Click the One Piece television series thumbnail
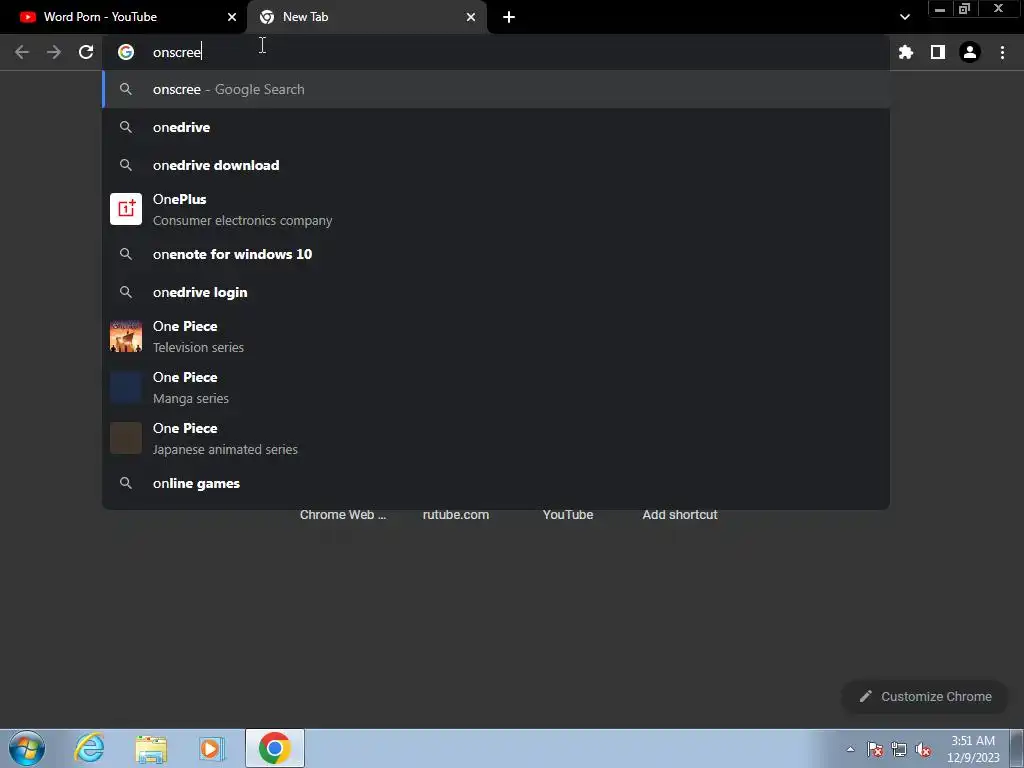This screenshot has width=1024, height=768. 125,336
